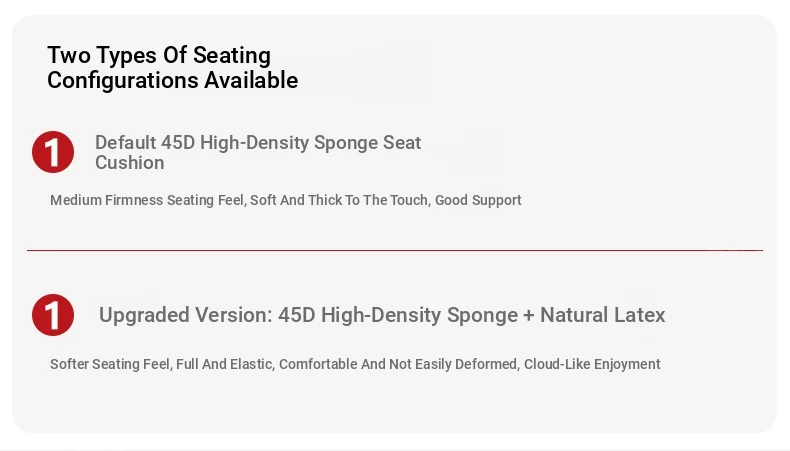Click 'Medium Firmness Seating Feel' phrase
This screenshot has width=790, height=451.
pos(146,200)
